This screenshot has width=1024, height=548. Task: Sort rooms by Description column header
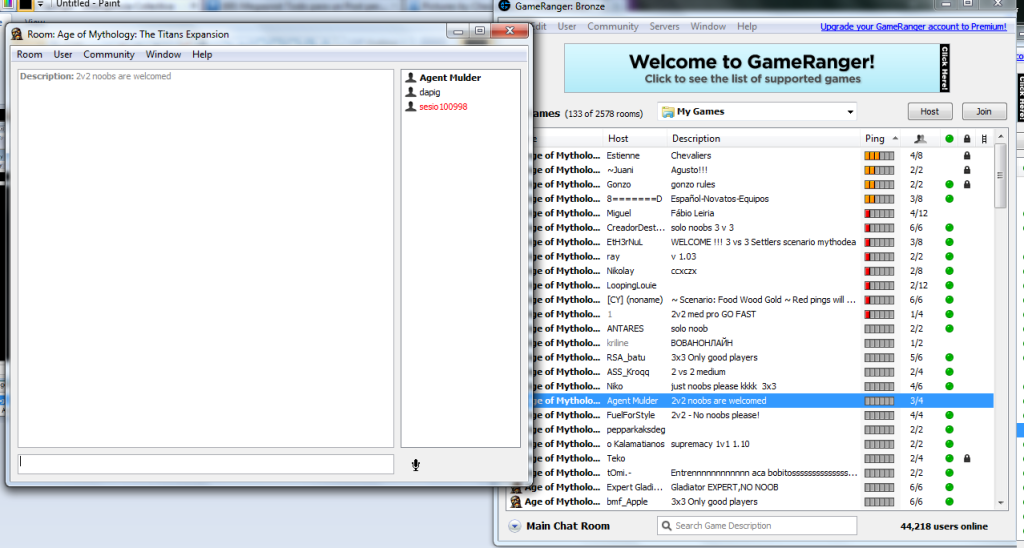point(763,138)
